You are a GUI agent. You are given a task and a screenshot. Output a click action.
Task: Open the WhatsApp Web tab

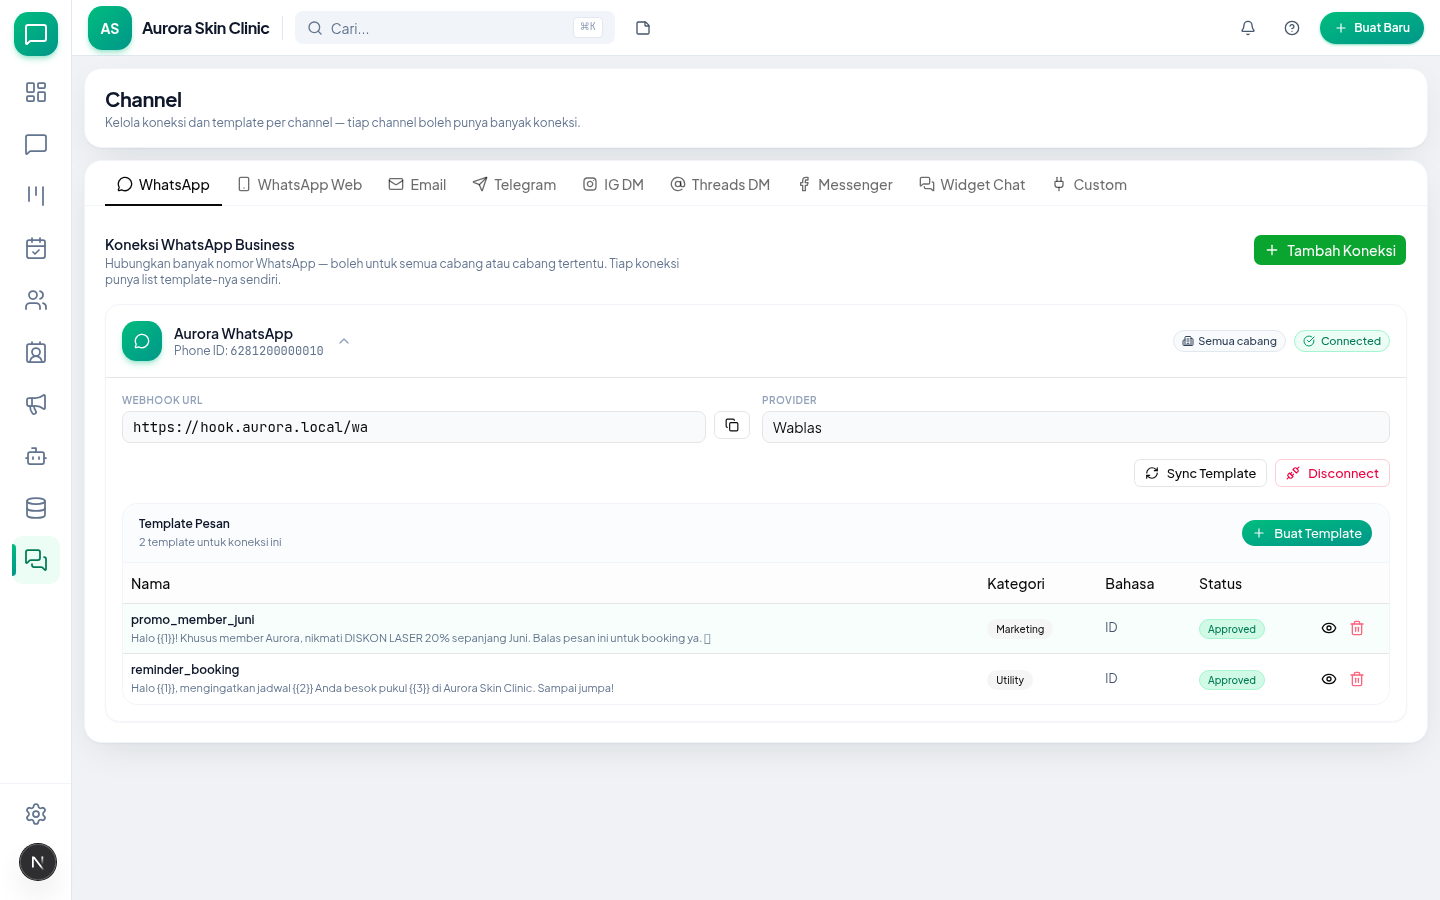300,184
